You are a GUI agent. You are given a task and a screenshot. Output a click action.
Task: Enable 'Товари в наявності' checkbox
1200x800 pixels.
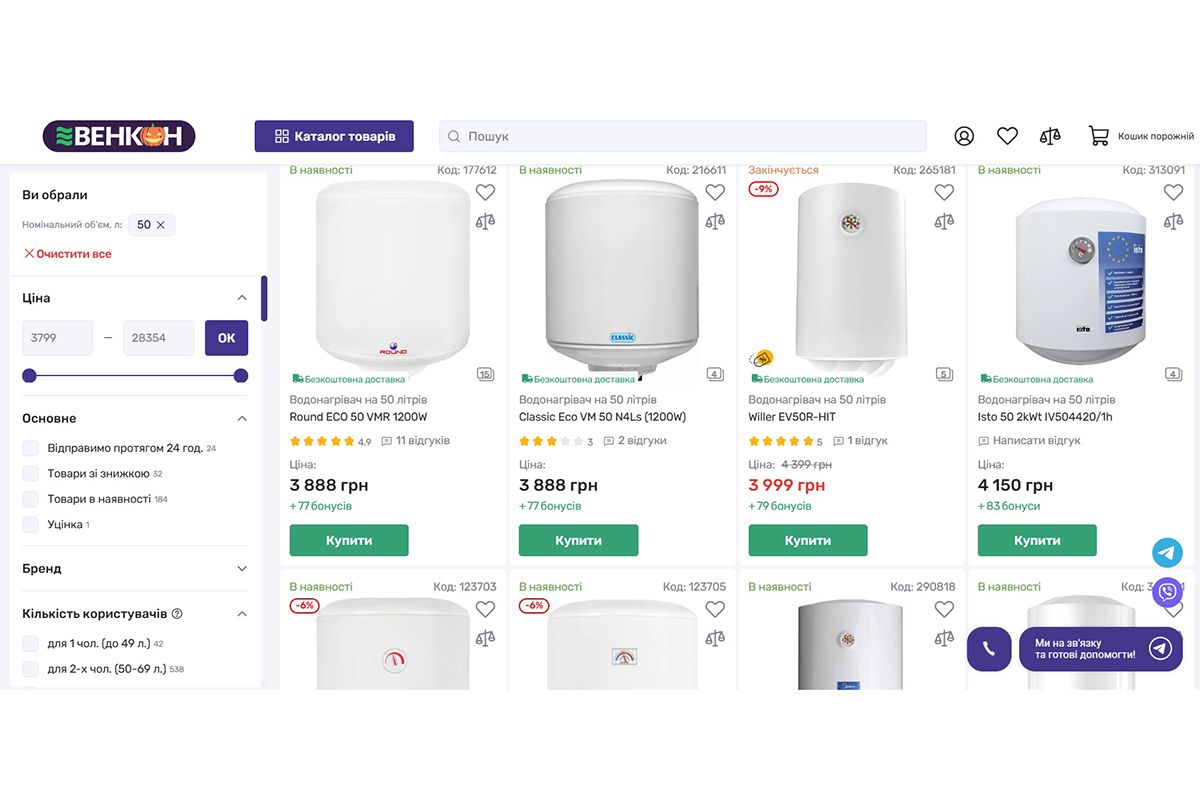[x=31, y=499]
